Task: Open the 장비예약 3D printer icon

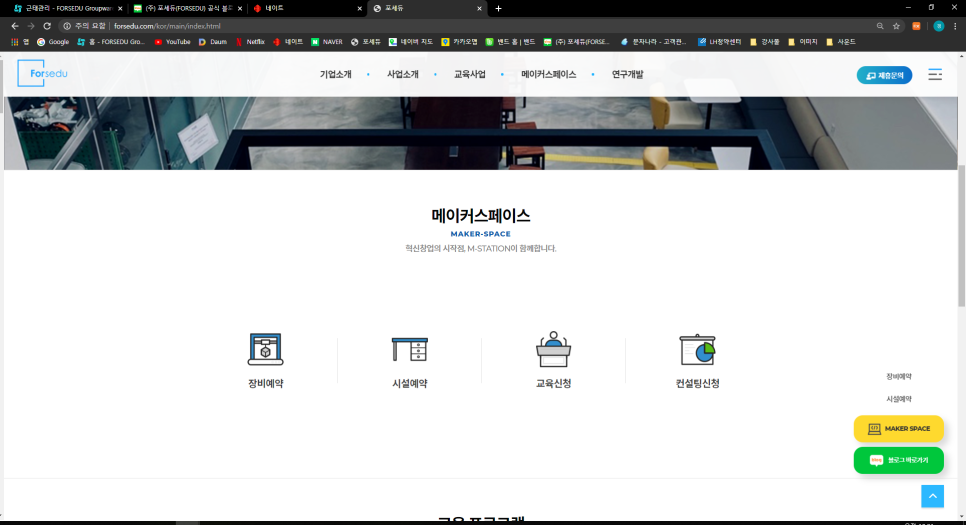Action: (x=266, y=349)
